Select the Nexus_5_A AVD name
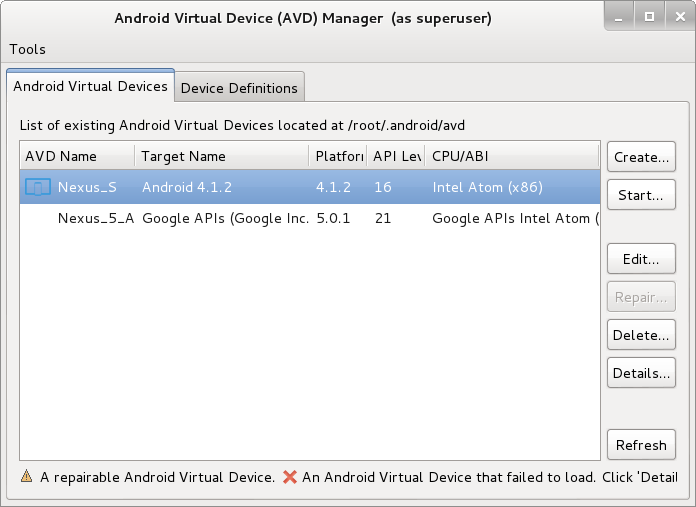696x507 pixels. [96, 218]
